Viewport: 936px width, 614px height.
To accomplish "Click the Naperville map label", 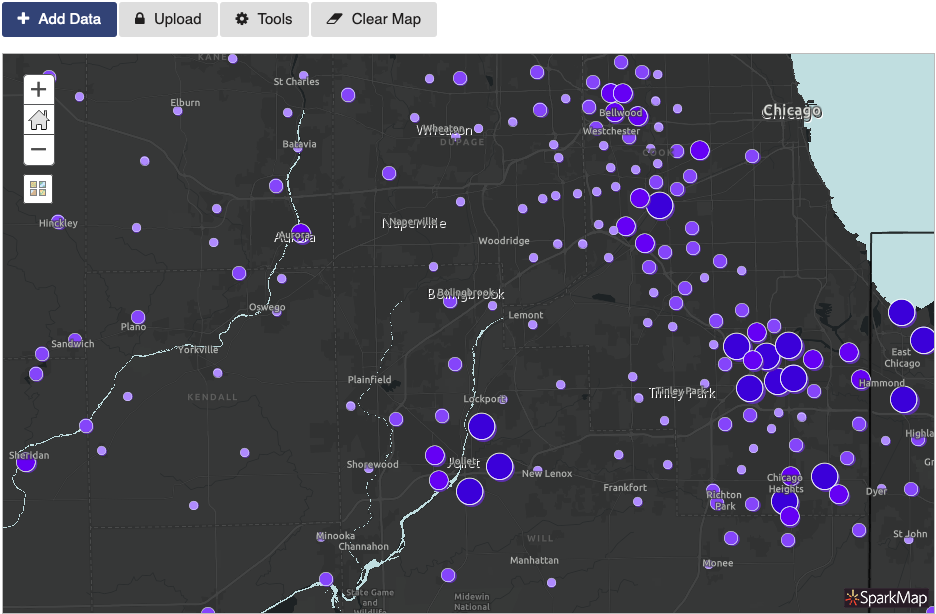I will (414, 223).
